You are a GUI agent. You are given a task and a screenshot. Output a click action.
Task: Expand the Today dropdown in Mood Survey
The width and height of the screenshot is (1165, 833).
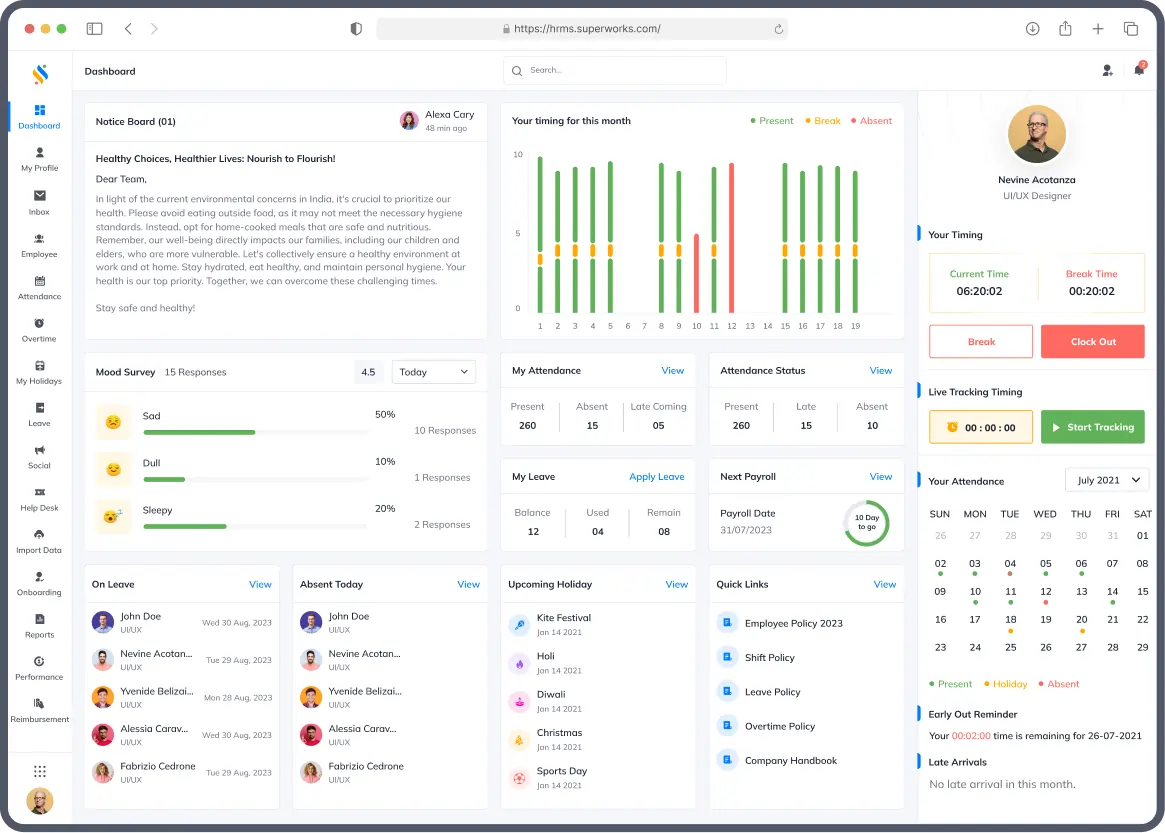click(x=433, y=372)
